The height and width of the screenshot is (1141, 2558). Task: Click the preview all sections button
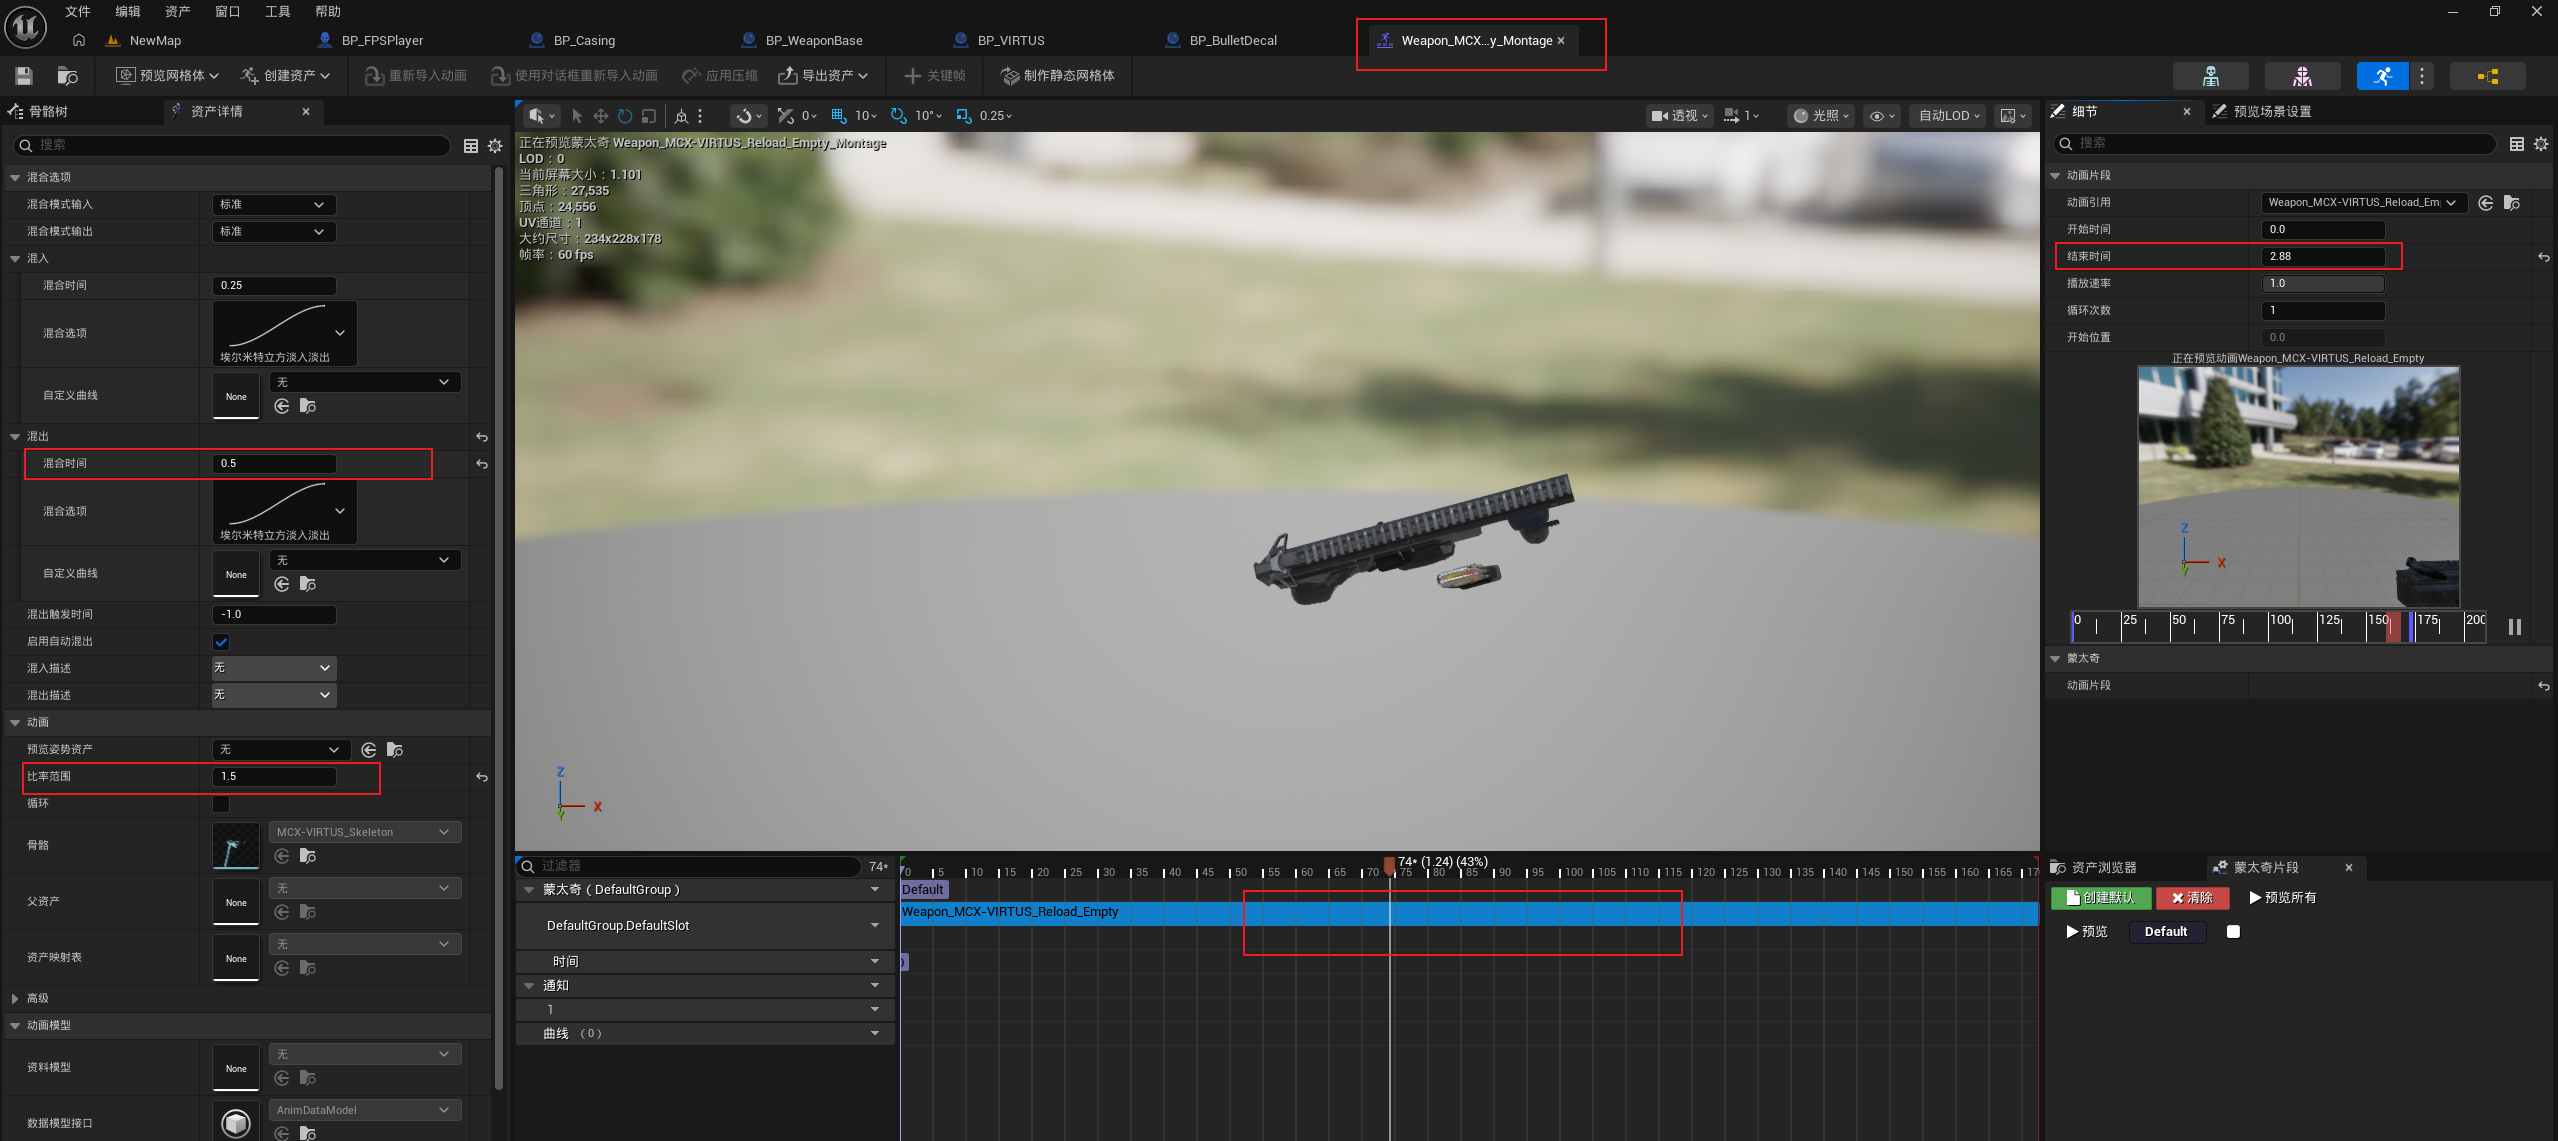(2283, 898)
